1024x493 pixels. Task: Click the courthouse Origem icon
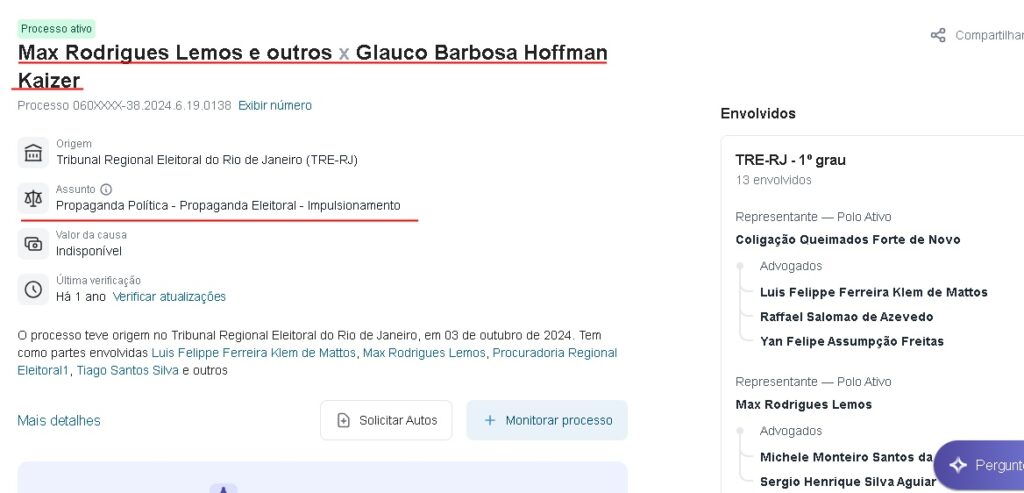[33, 152]
